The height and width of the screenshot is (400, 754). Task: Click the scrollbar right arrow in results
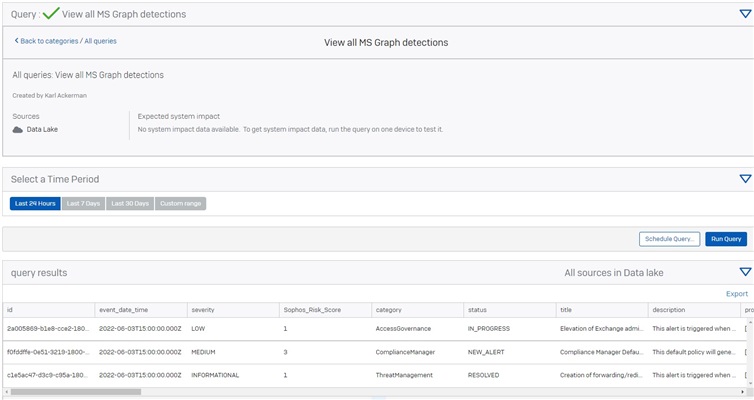pos(743,392)
